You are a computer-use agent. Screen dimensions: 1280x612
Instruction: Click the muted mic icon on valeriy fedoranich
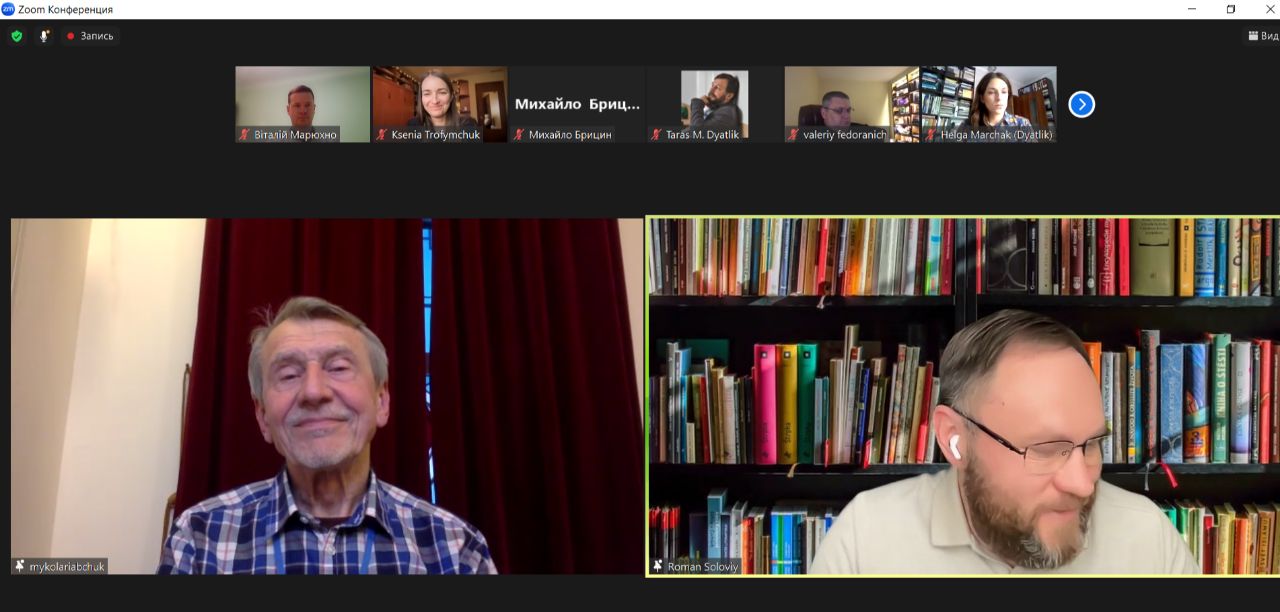click(x=794, y=135)
